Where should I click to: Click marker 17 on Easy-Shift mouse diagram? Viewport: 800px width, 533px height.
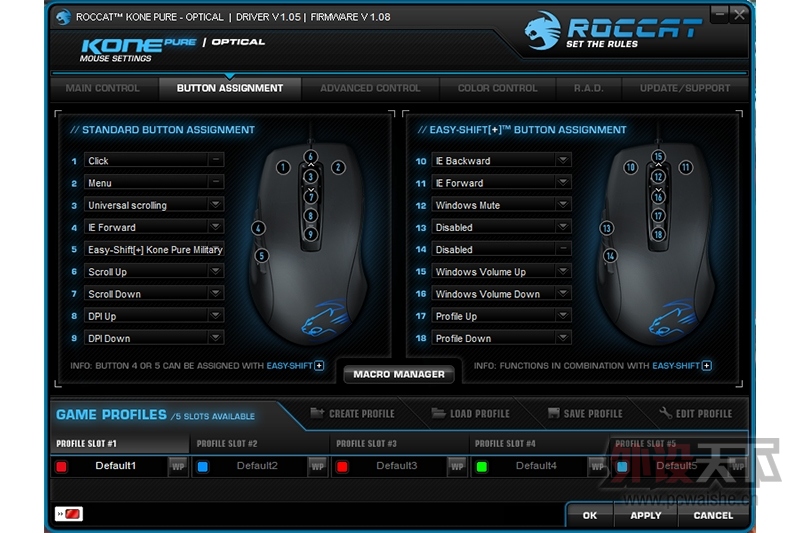[x=658, y=216]
